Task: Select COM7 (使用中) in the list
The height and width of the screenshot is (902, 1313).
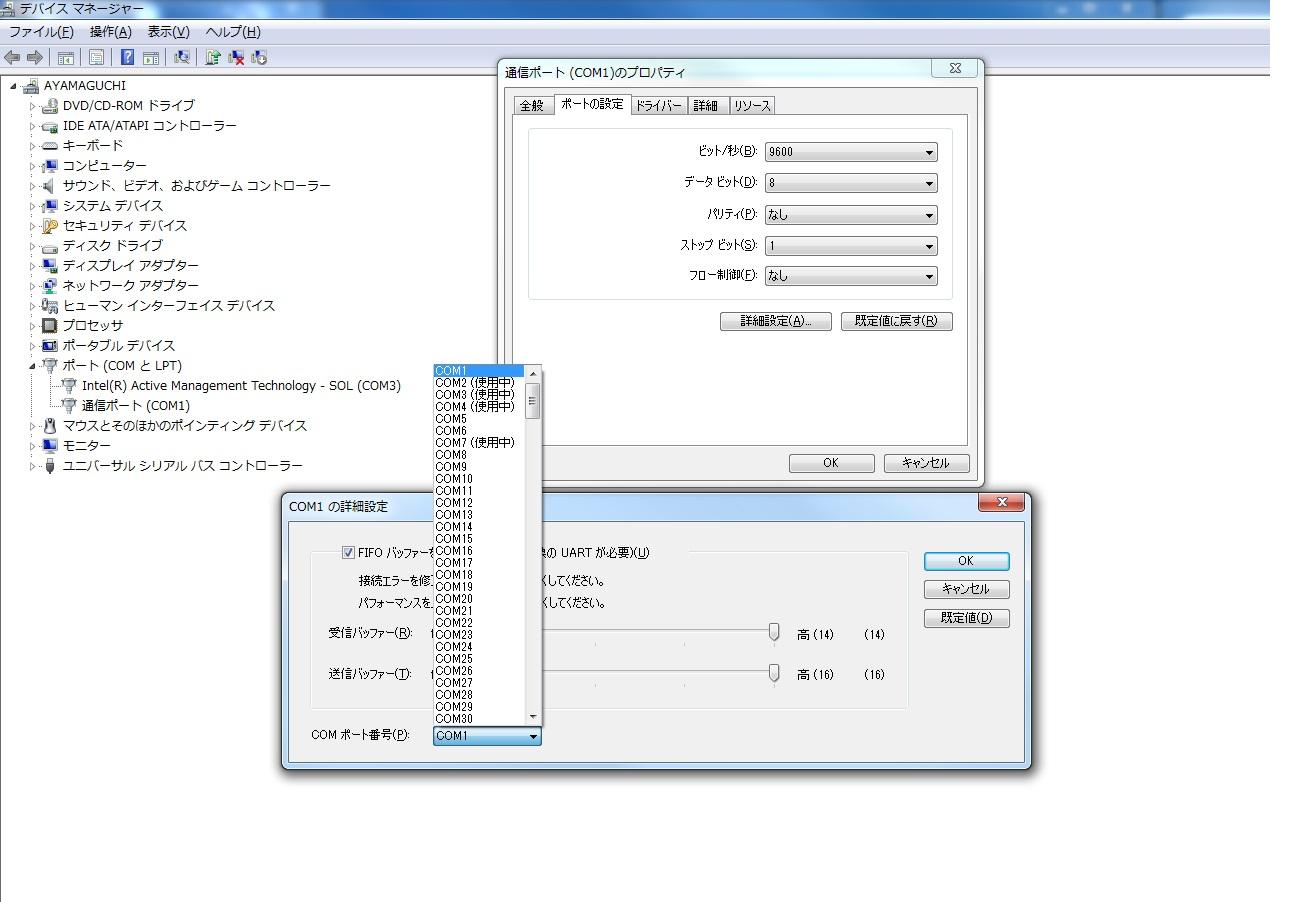Action: (479, 443)
